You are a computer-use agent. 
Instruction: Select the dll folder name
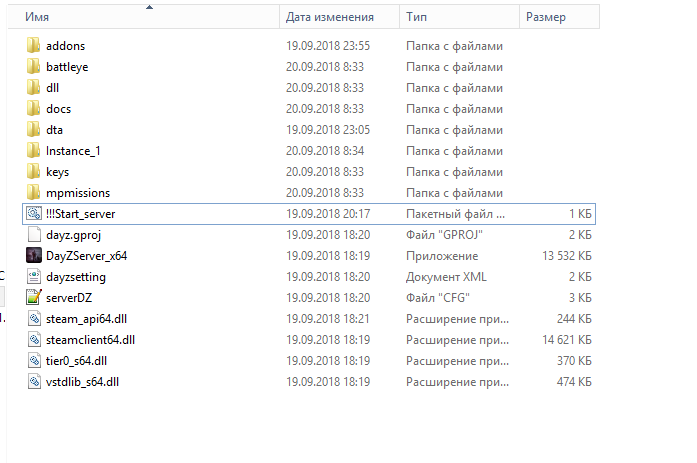point(52,88)
